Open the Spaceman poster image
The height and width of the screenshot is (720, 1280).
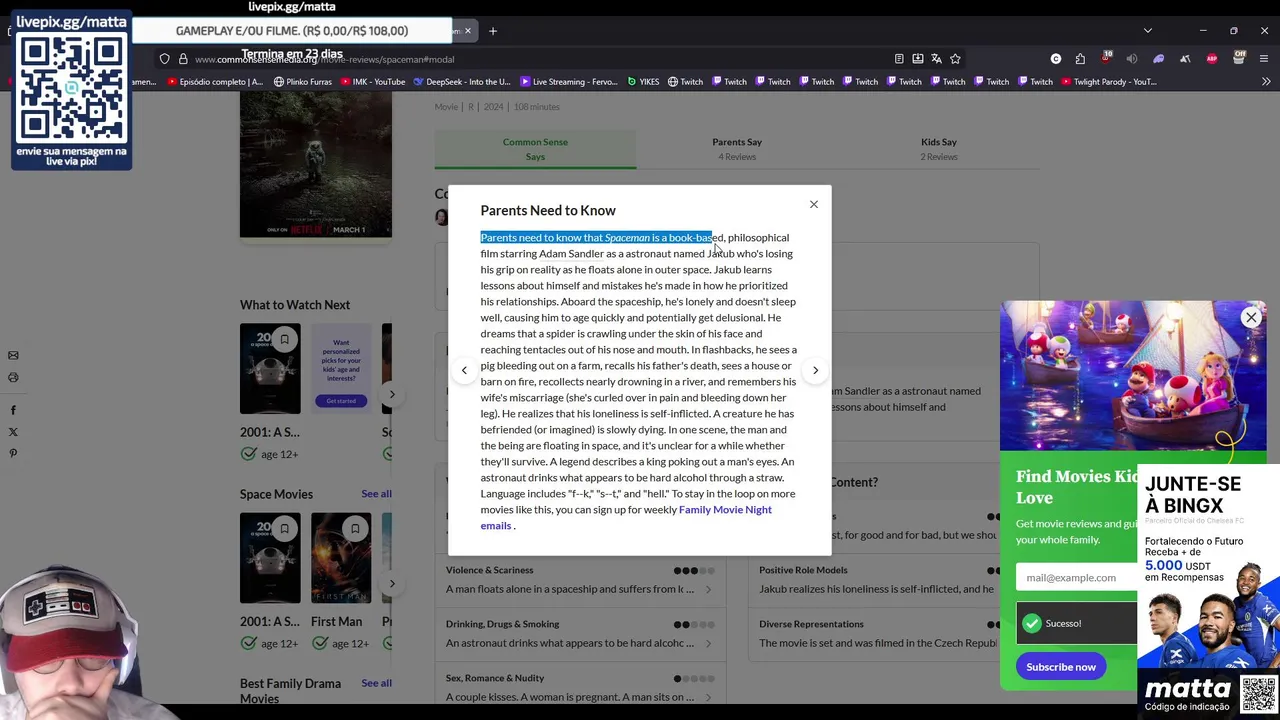click(x=316, y=165)
